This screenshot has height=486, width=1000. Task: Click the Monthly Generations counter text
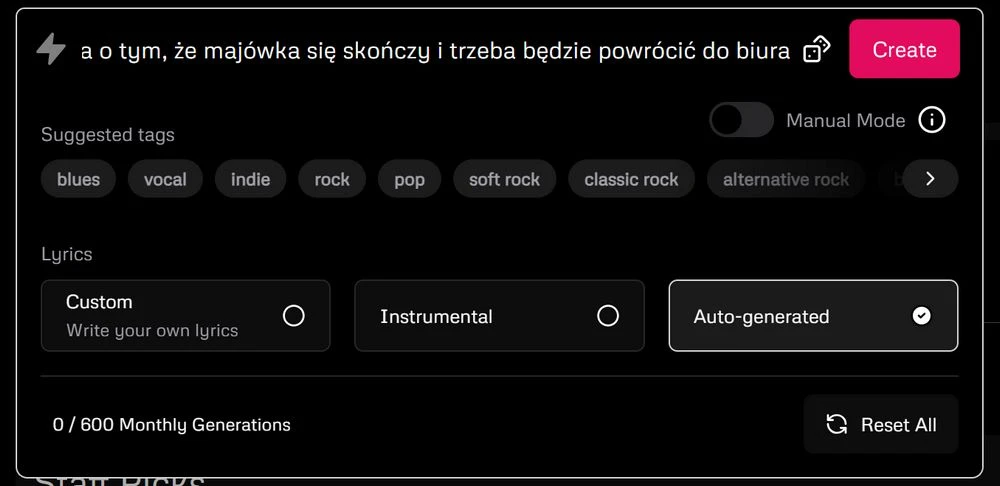click(172, 424)
